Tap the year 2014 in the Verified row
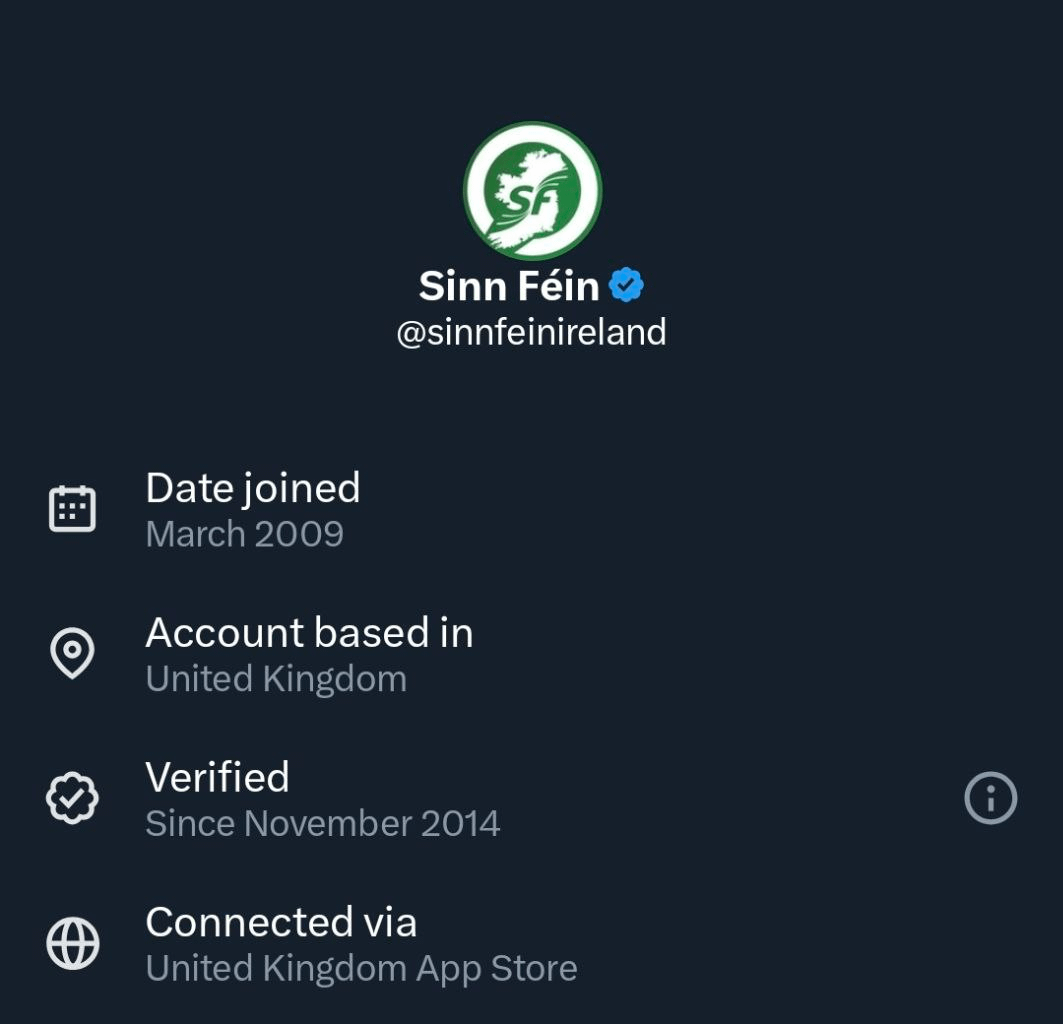Viewport: 1063px width, 1024px height. (460, 823)
